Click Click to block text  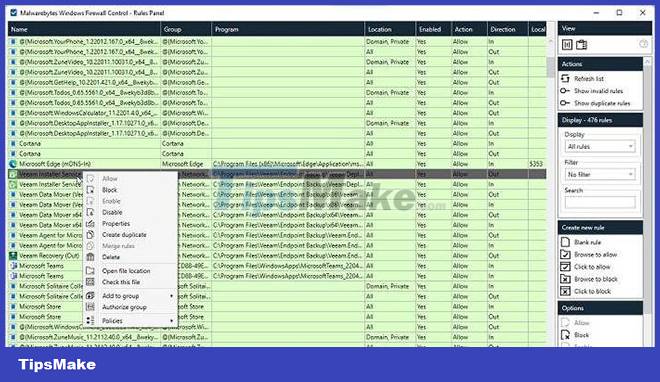tap(592, 291)
